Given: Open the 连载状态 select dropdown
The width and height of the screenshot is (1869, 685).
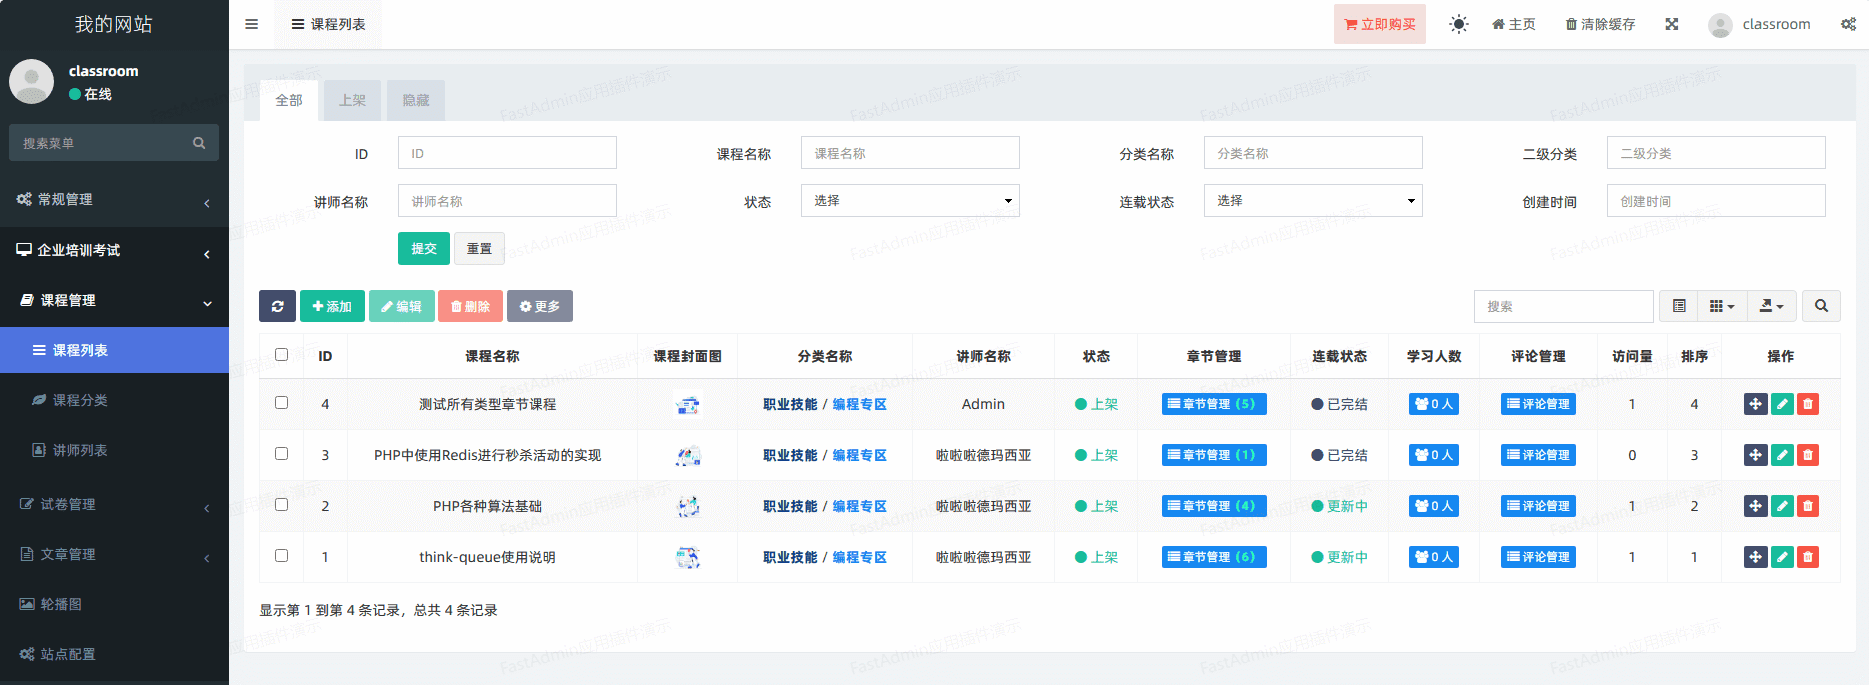Looking at the screenshot, I should click(1312, 201).
